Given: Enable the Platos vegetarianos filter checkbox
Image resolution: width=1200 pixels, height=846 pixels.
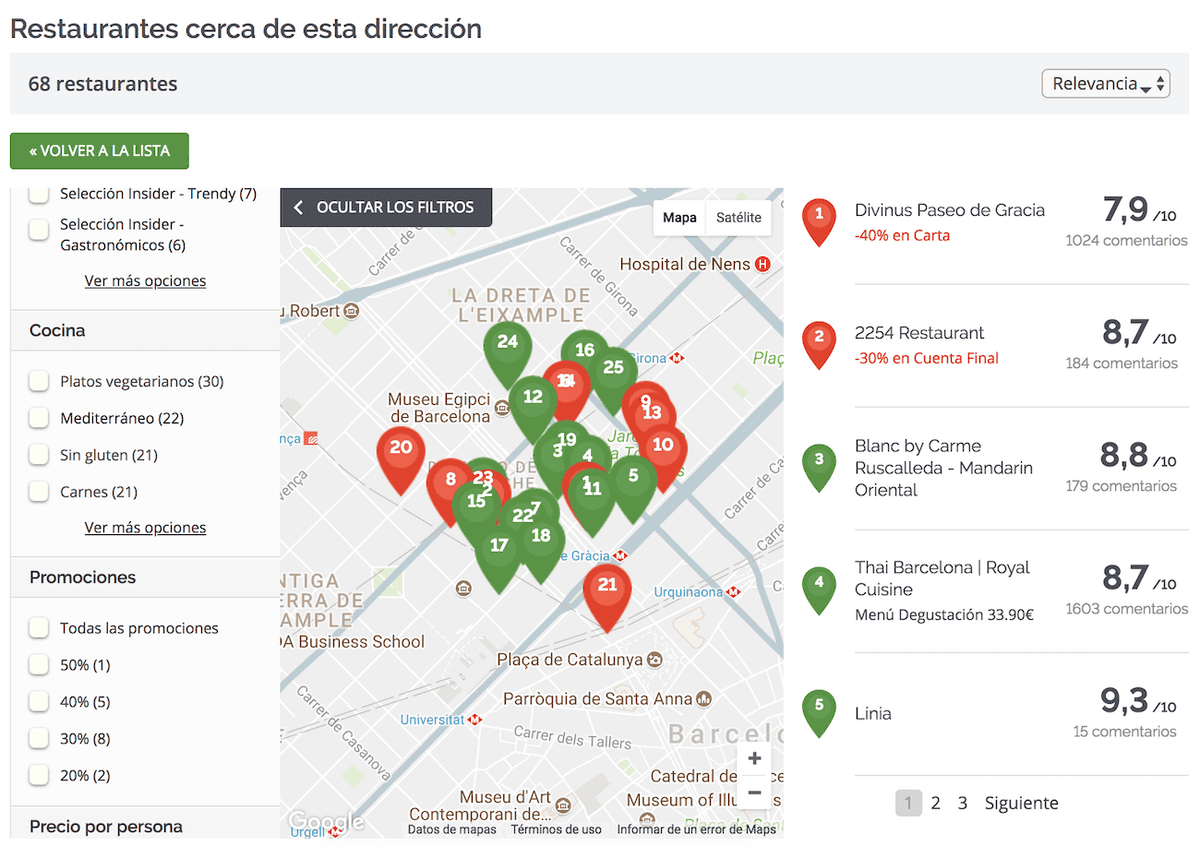Looking at the screenshot, I should coord(39,381).
